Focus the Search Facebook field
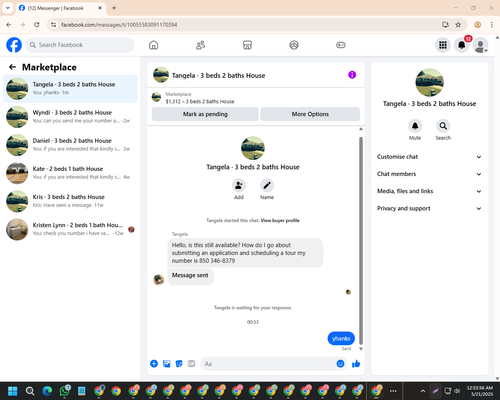This screenshot has height=400, width=500. click(x=80, y=45)
